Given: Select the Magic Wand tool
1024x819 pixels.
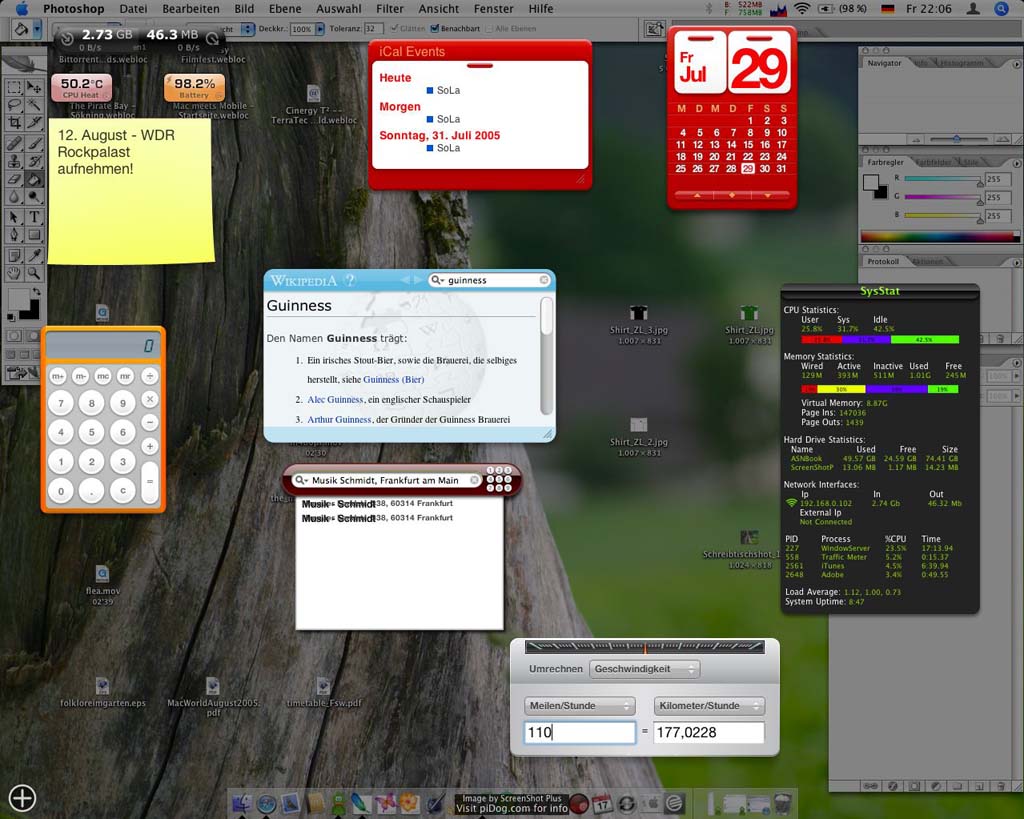Looking at the screenshot, I should [34, 104].
